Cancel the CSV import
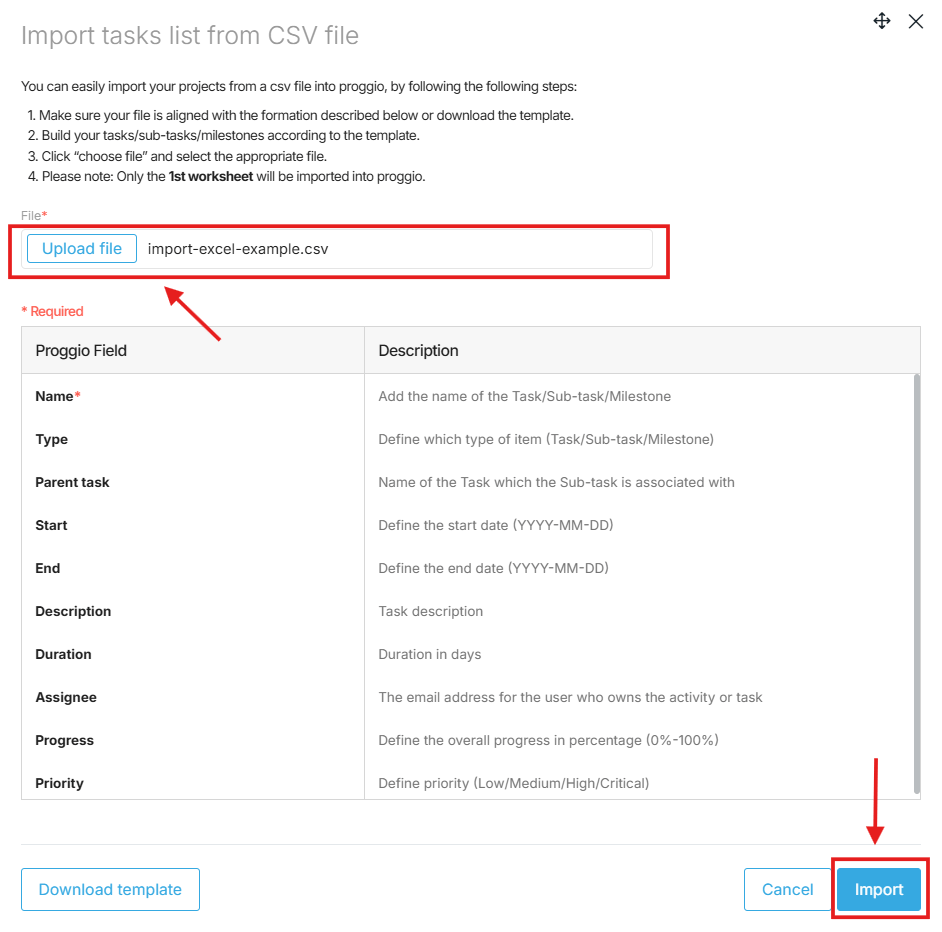 [787, 889]
